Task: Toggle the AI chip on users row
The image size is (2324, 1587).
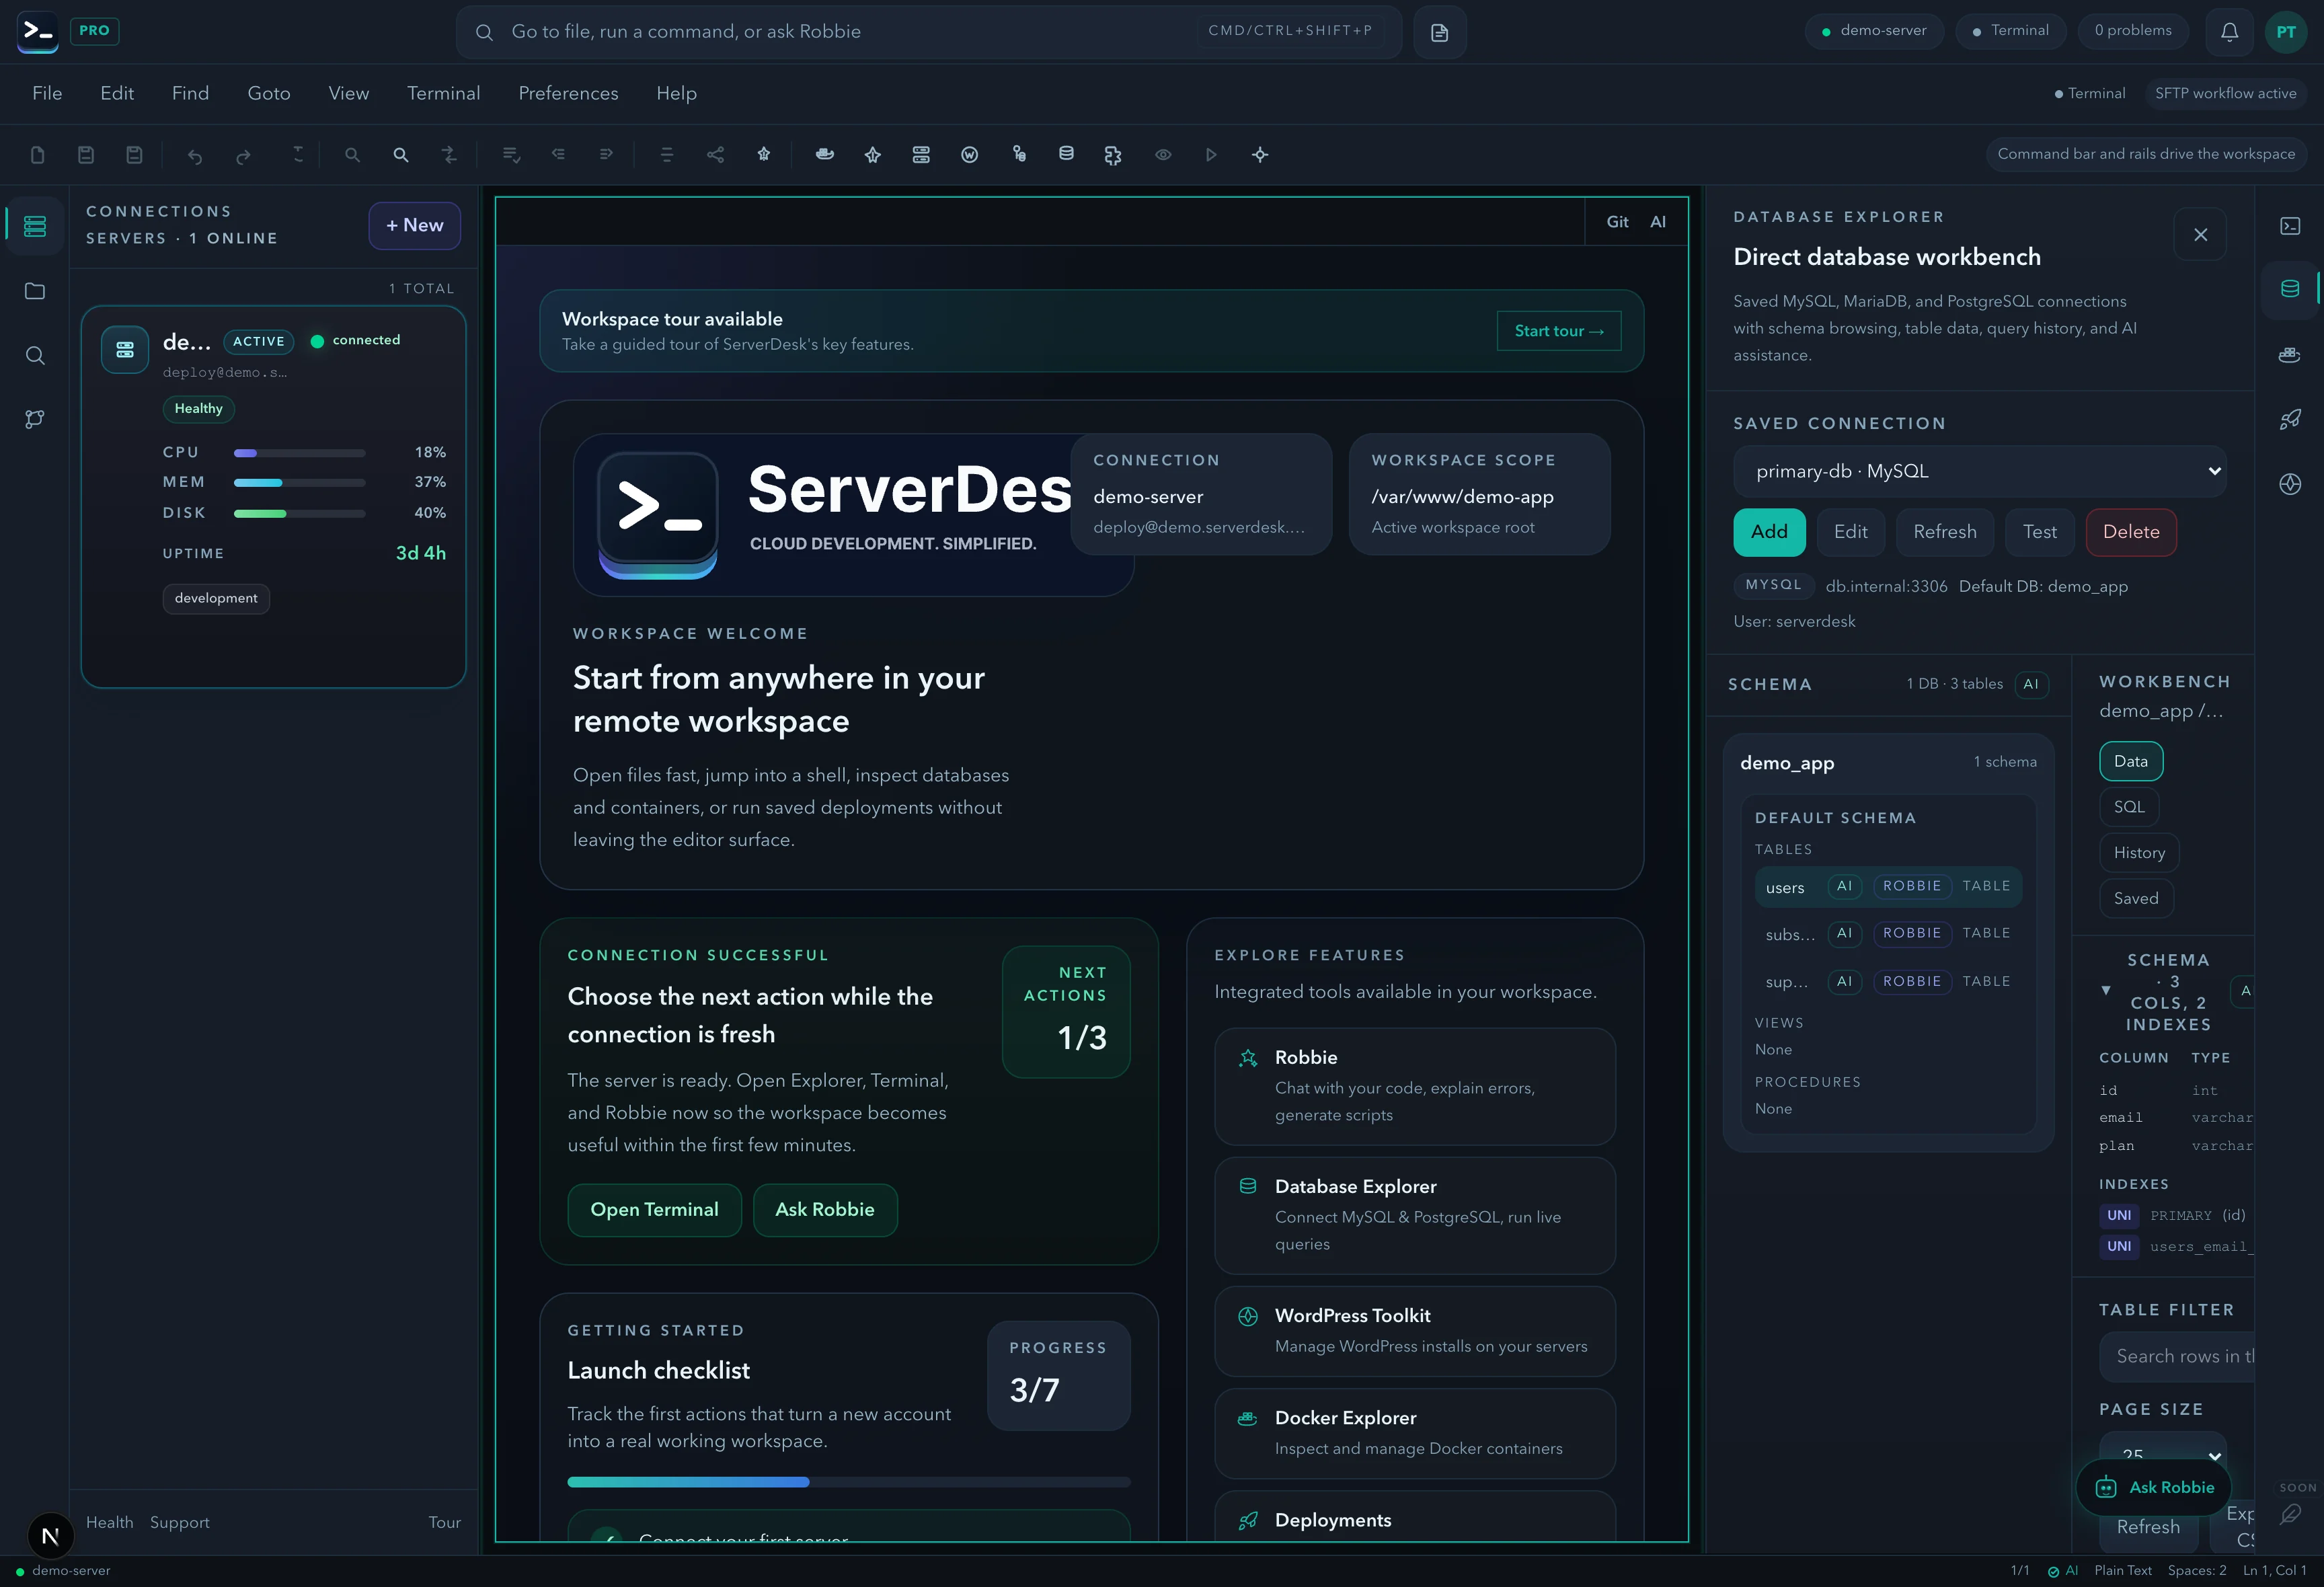Action: [x=1844, y=887]
